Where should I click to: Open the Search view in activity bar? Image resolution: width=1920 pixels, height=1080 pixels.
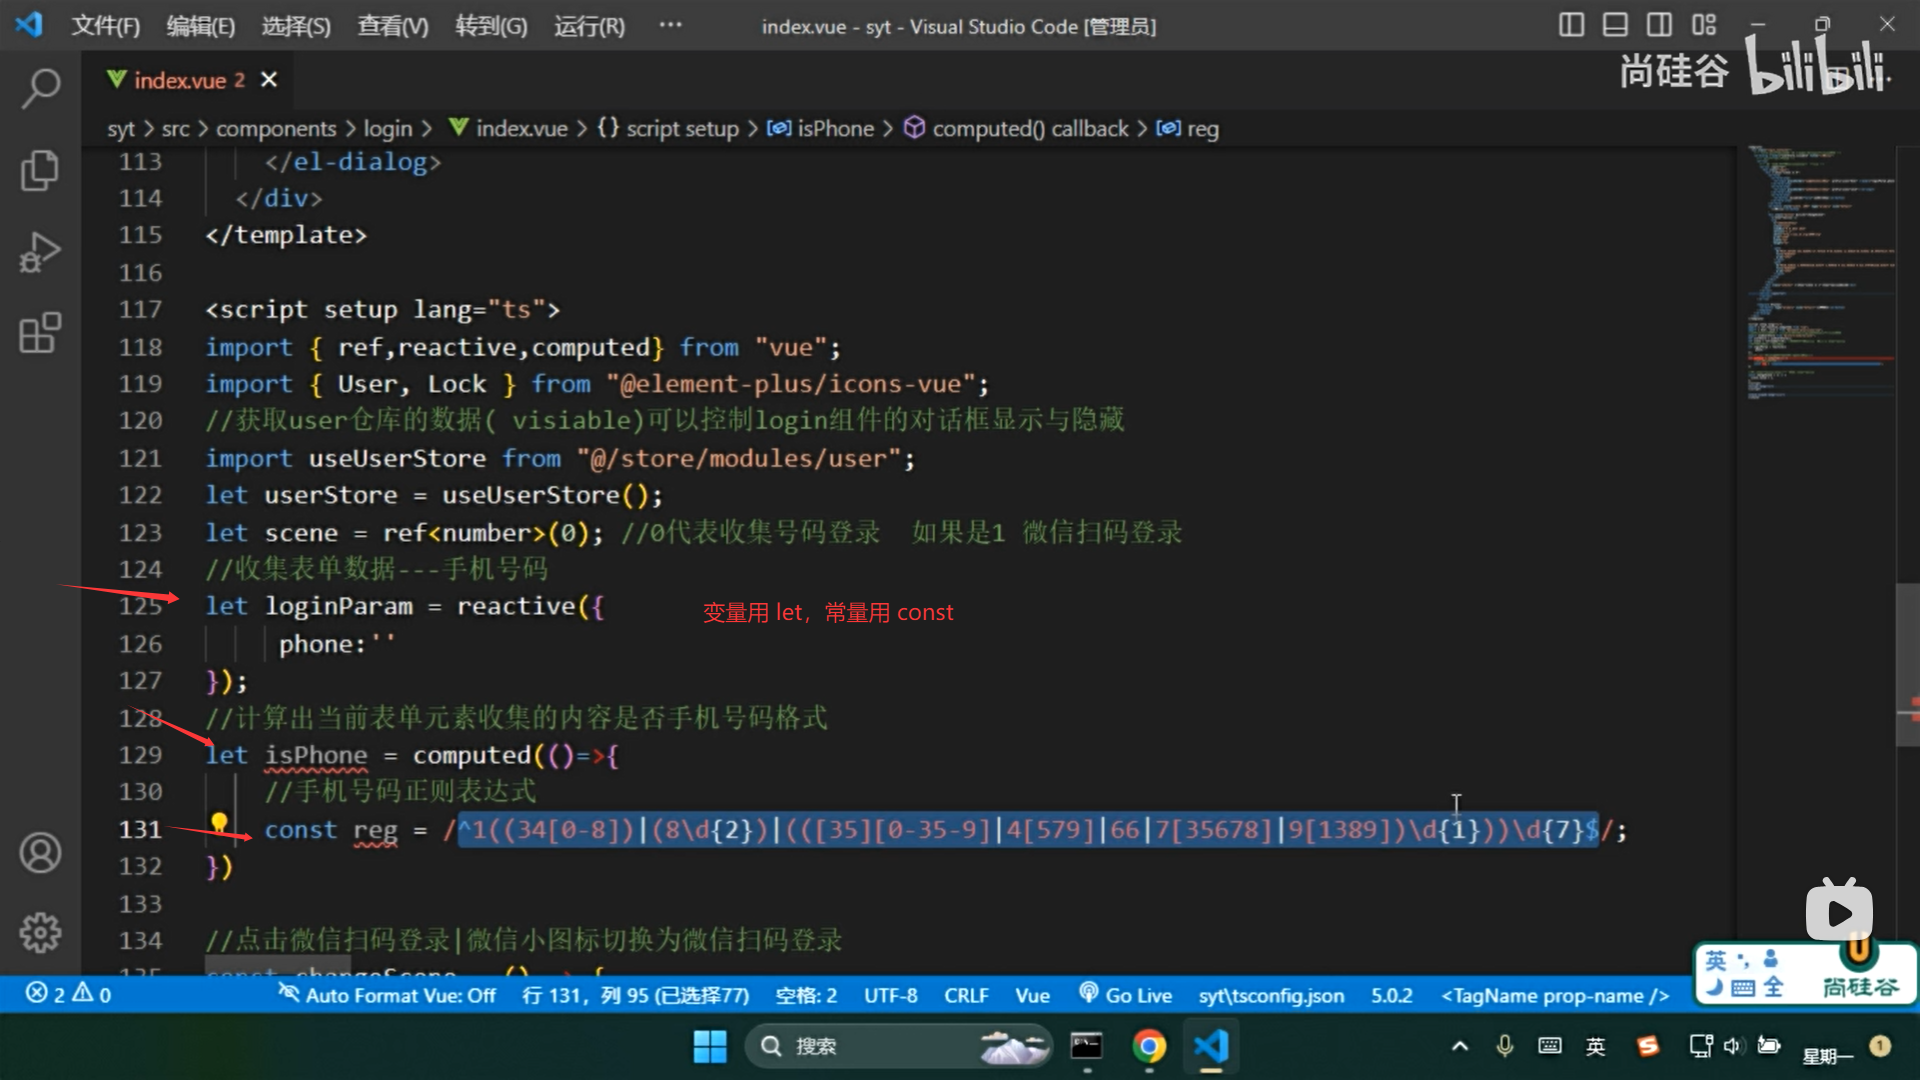tap(40, 88)
